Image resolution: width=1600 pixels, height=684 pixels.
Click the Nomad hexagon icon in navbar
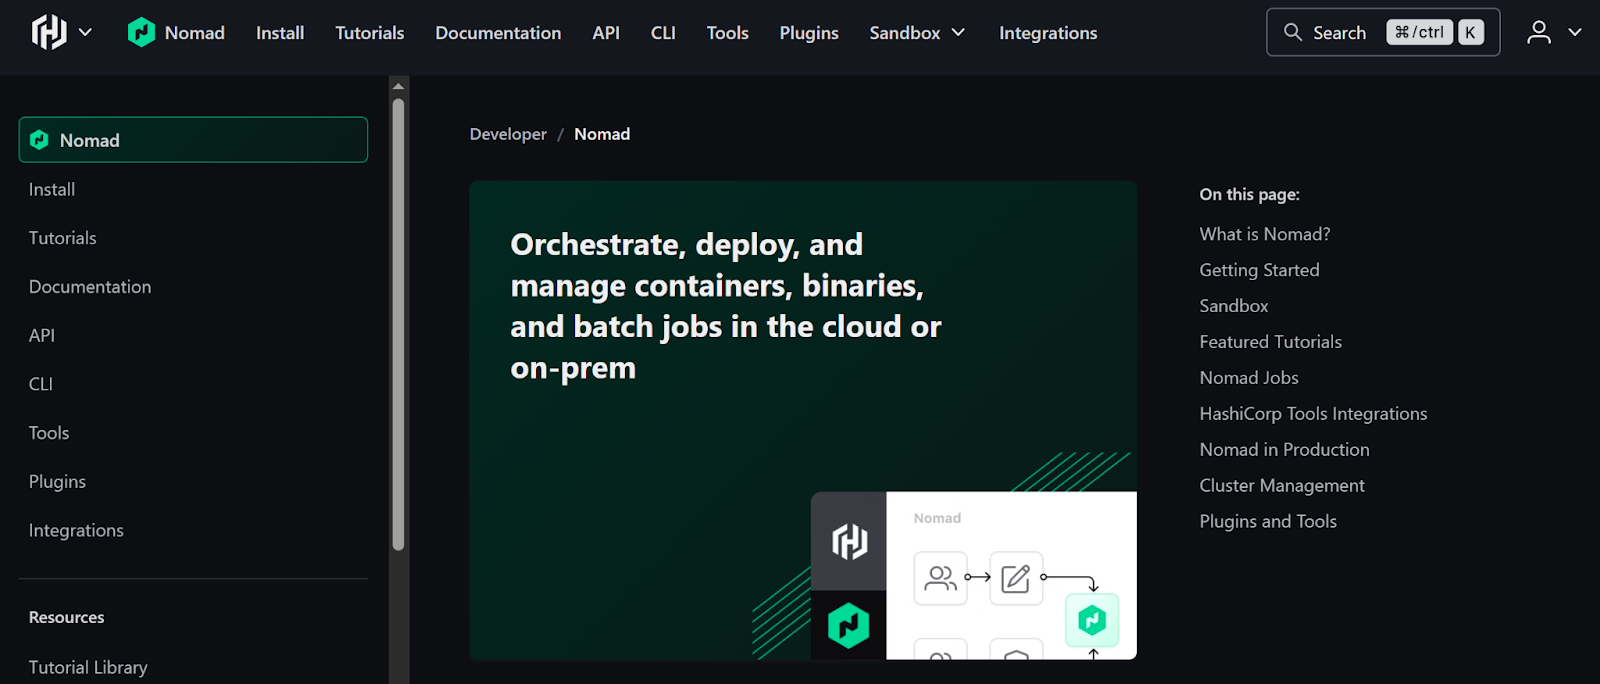(x=141, y=32)
